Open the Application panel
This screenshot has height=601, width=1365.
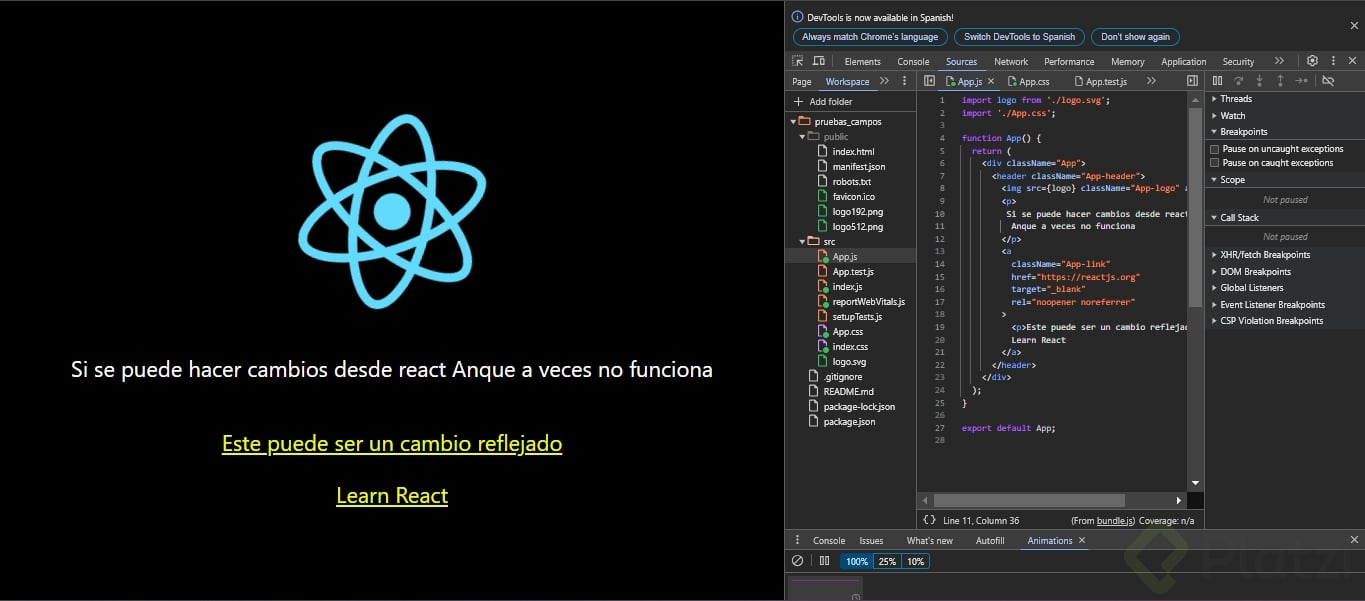(1183, 62)
